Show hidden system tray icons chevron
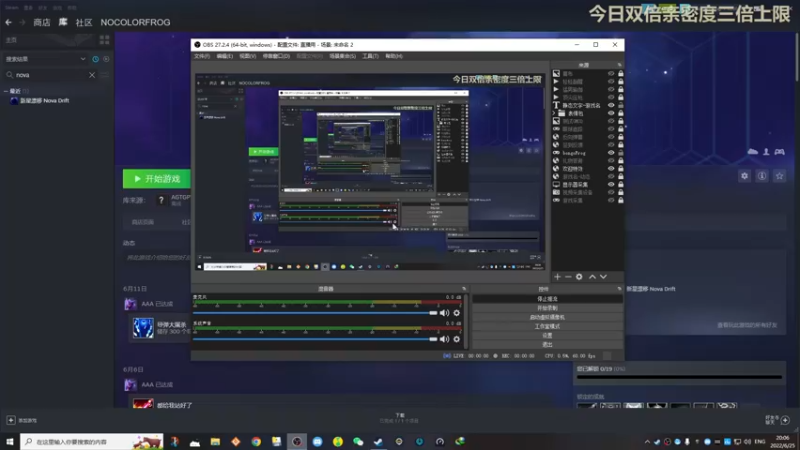This screenshot has height=450, width=800. [647, 442]
